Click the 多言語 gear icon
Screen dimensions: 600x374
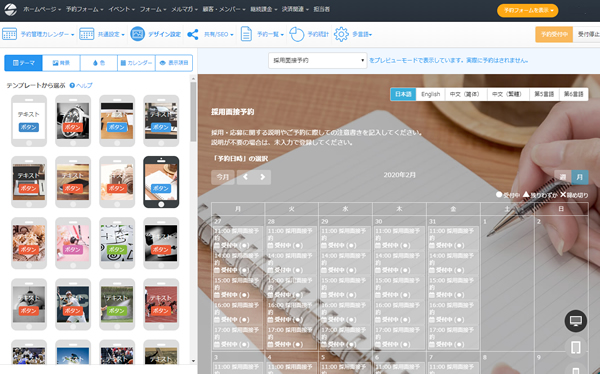[341, 34]
